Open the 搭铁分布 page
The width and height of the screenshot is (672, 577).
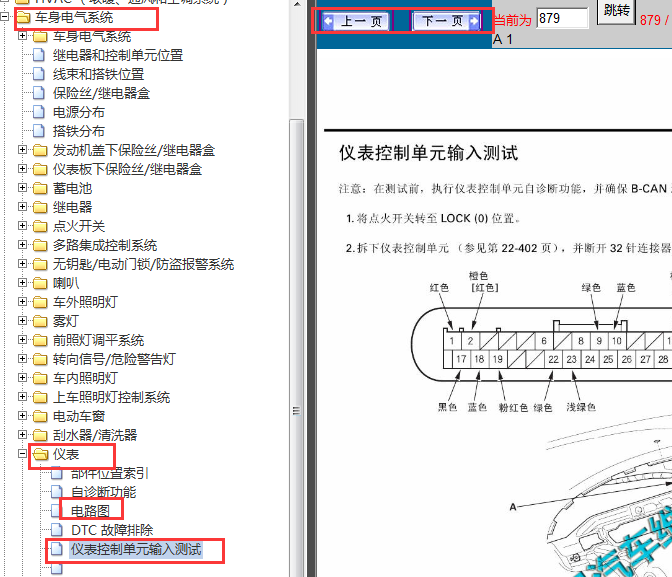[x=78, y=131]
